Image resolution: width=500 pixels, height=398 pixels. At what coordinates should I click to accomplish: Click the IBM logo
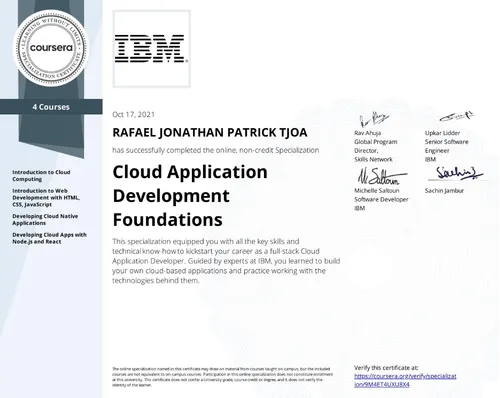coord(151,49)
